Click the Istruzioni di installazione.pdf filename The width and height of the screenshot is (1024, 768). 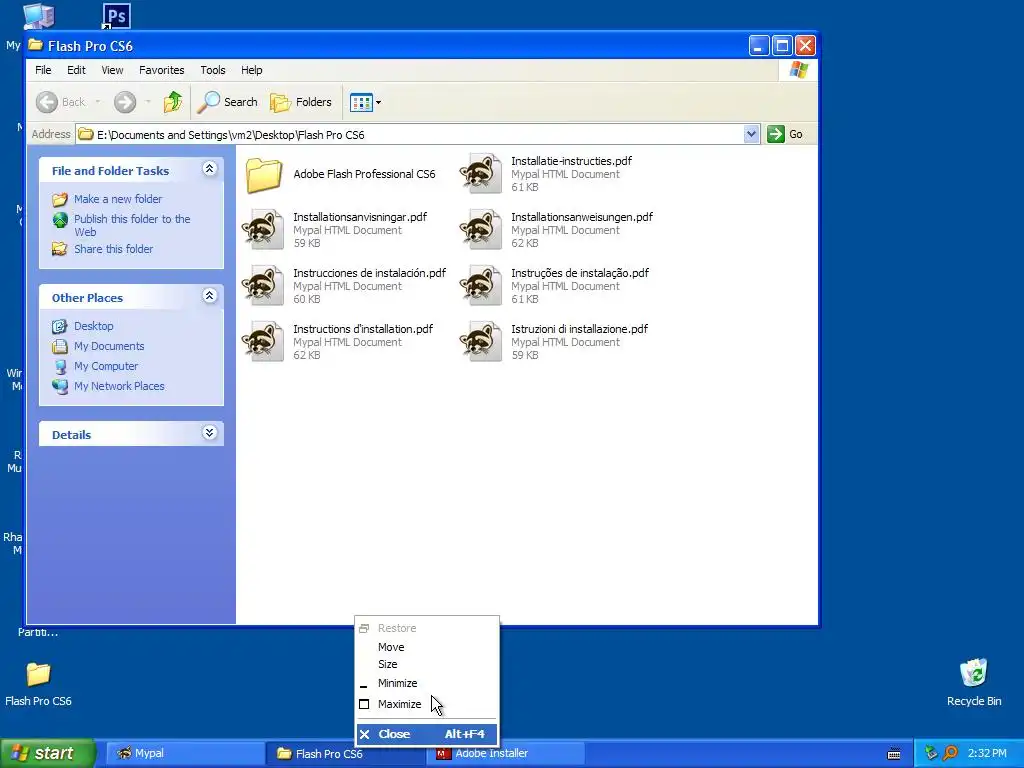579,328
